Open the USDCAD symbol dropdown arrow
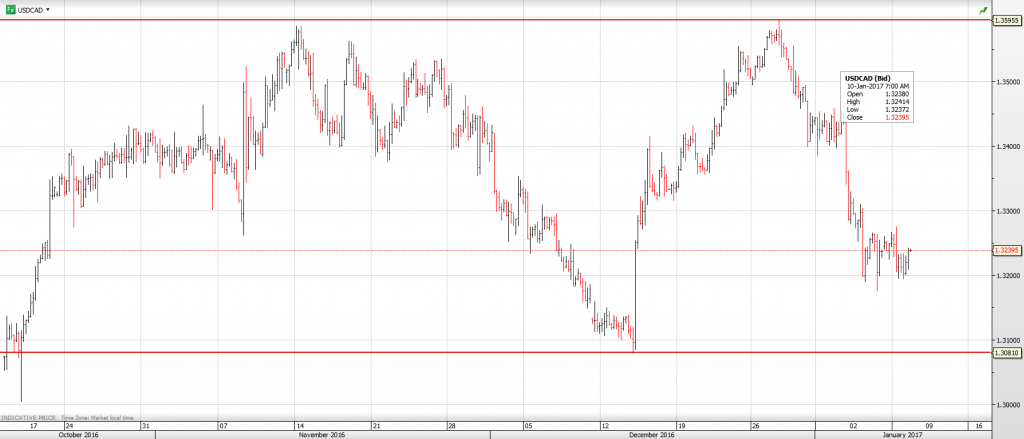The width and height of the screenshot is (1024, 439). point(48,10)
